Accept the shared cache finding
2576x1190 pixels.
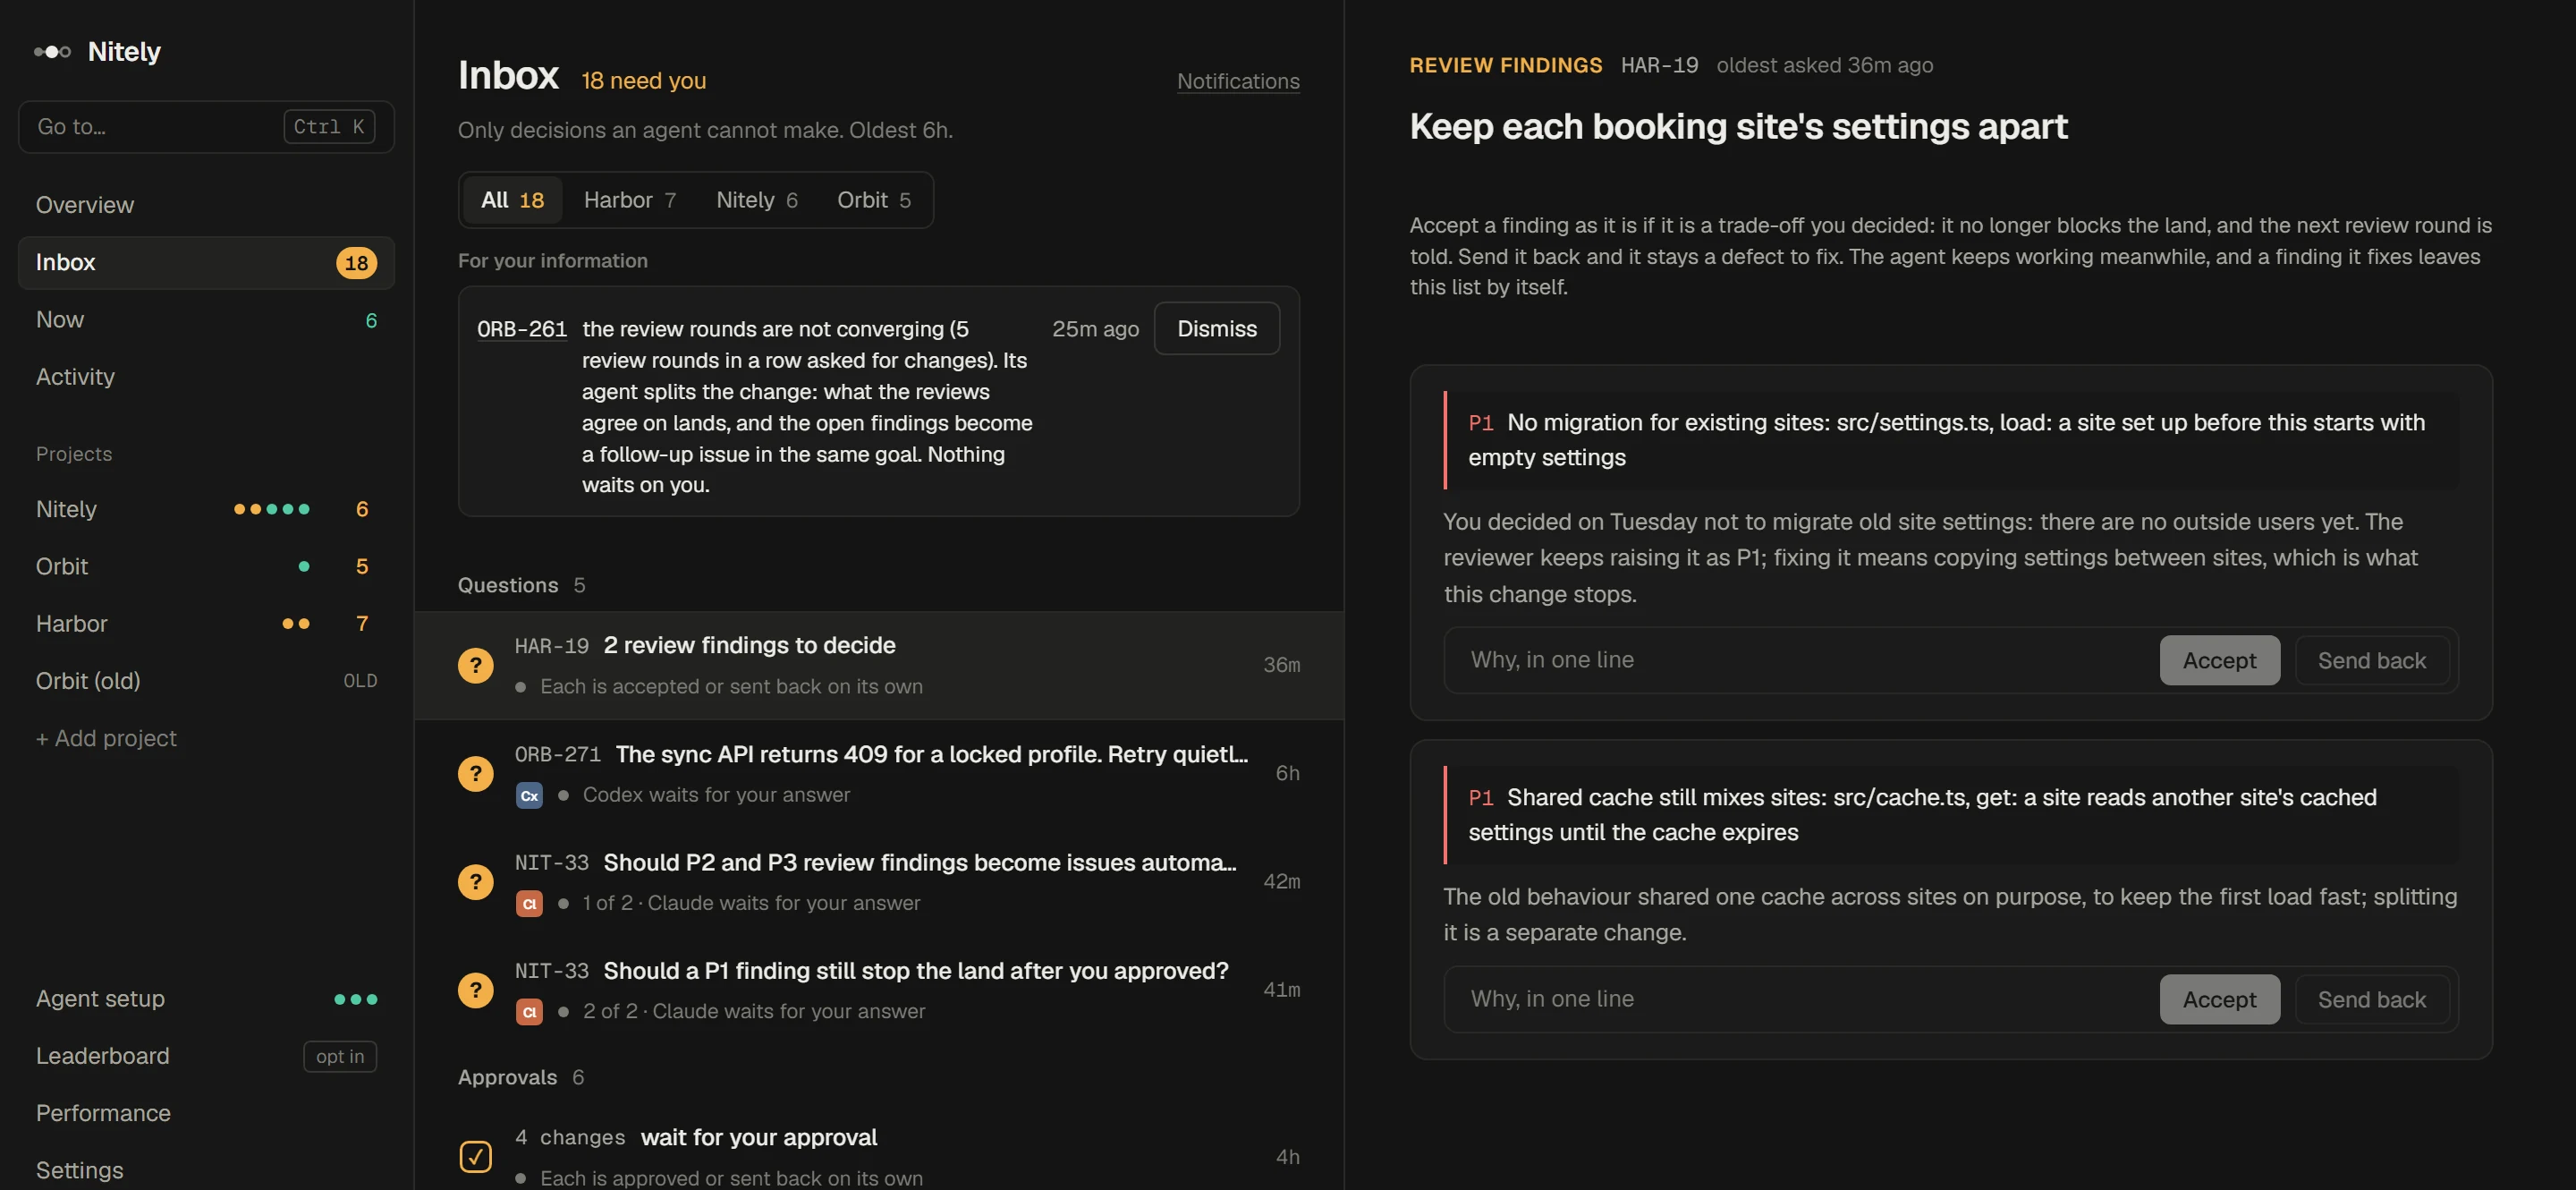(2219, 999)
